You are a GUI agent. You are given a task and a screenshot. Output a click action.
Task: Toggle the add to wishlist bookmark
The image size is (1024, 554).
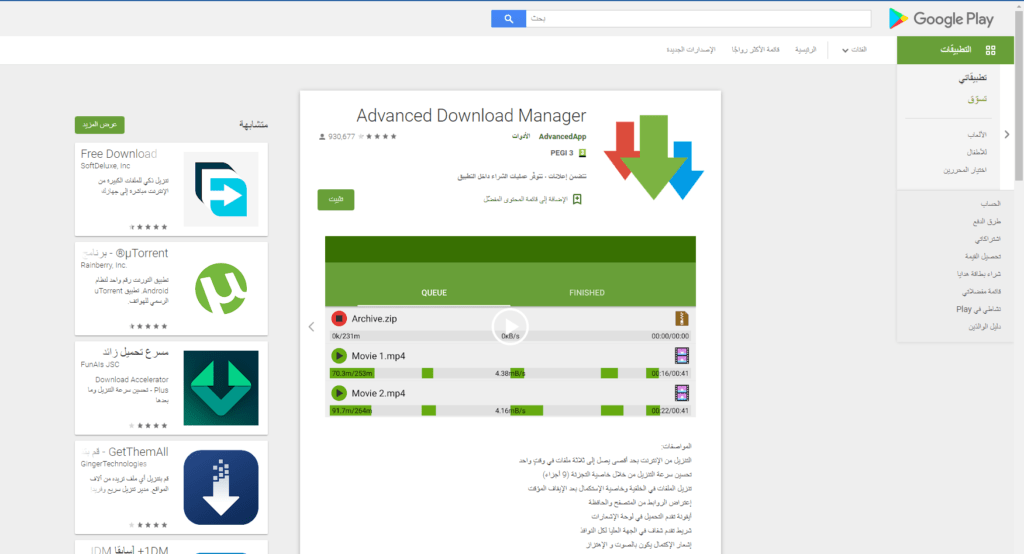point(578,199)
